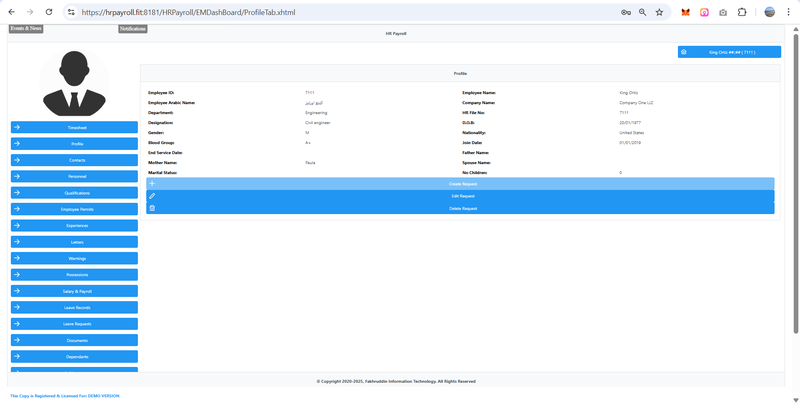Bookmark this page with star icon
Screen dimensions: 800x404
tap(659, 12)
